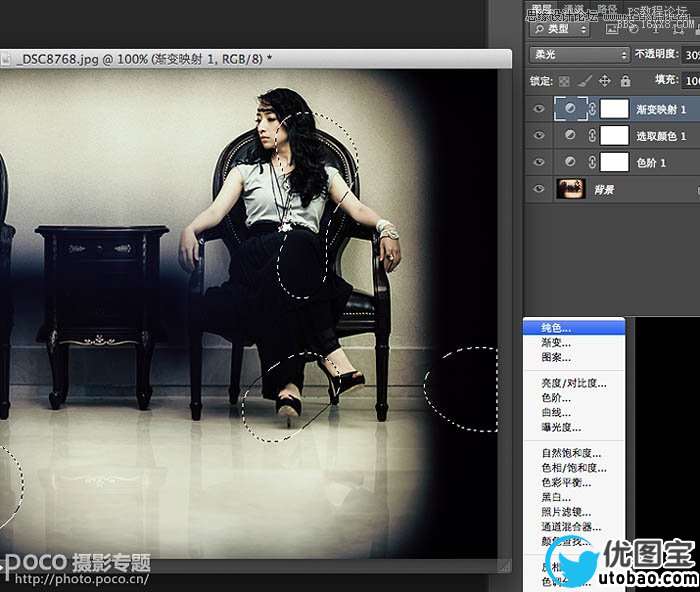Viewport: 700px width, 592px height.
Task: Select the 渐变映射 1 adjustment layer icon
Action: pos(571,108)
